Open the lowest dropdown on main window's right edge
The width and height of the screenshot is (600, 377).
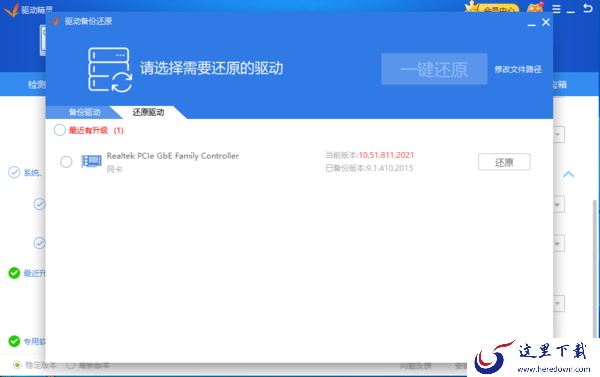(x=559, y=304)
